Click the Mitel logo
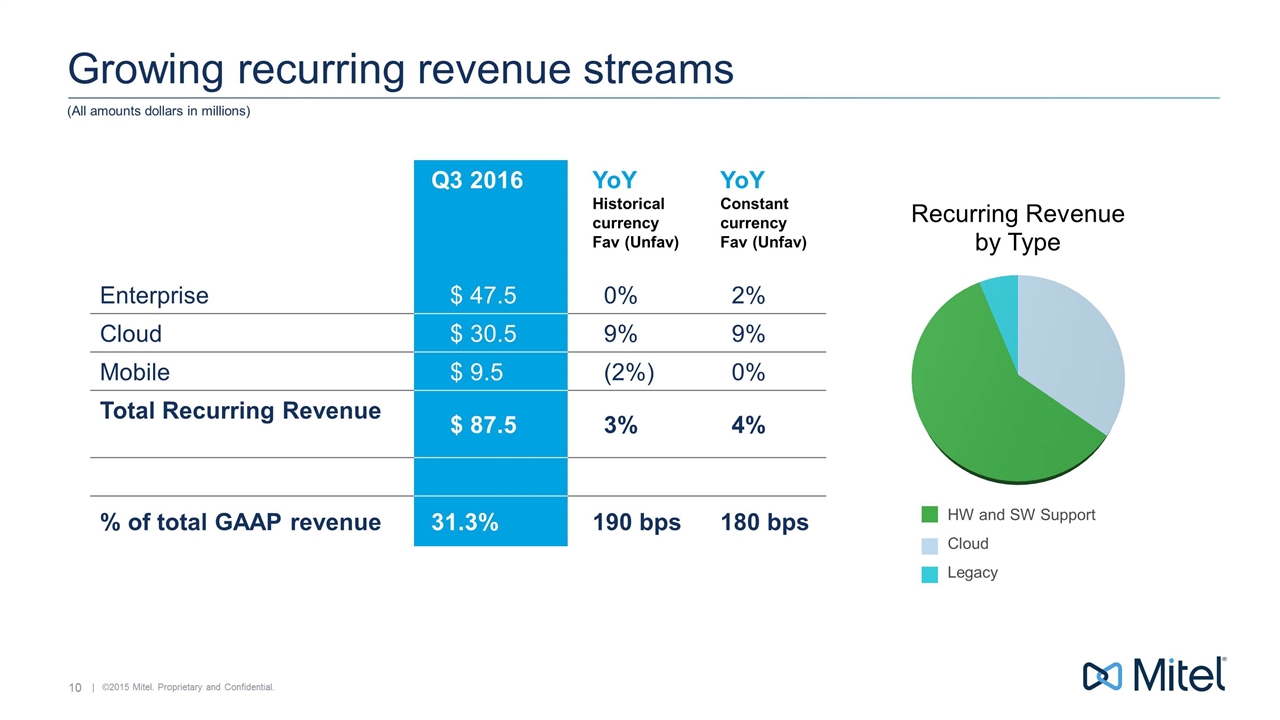Image resolution: width=1280 pixels, height=720 pixels. tap(1155, 675)
